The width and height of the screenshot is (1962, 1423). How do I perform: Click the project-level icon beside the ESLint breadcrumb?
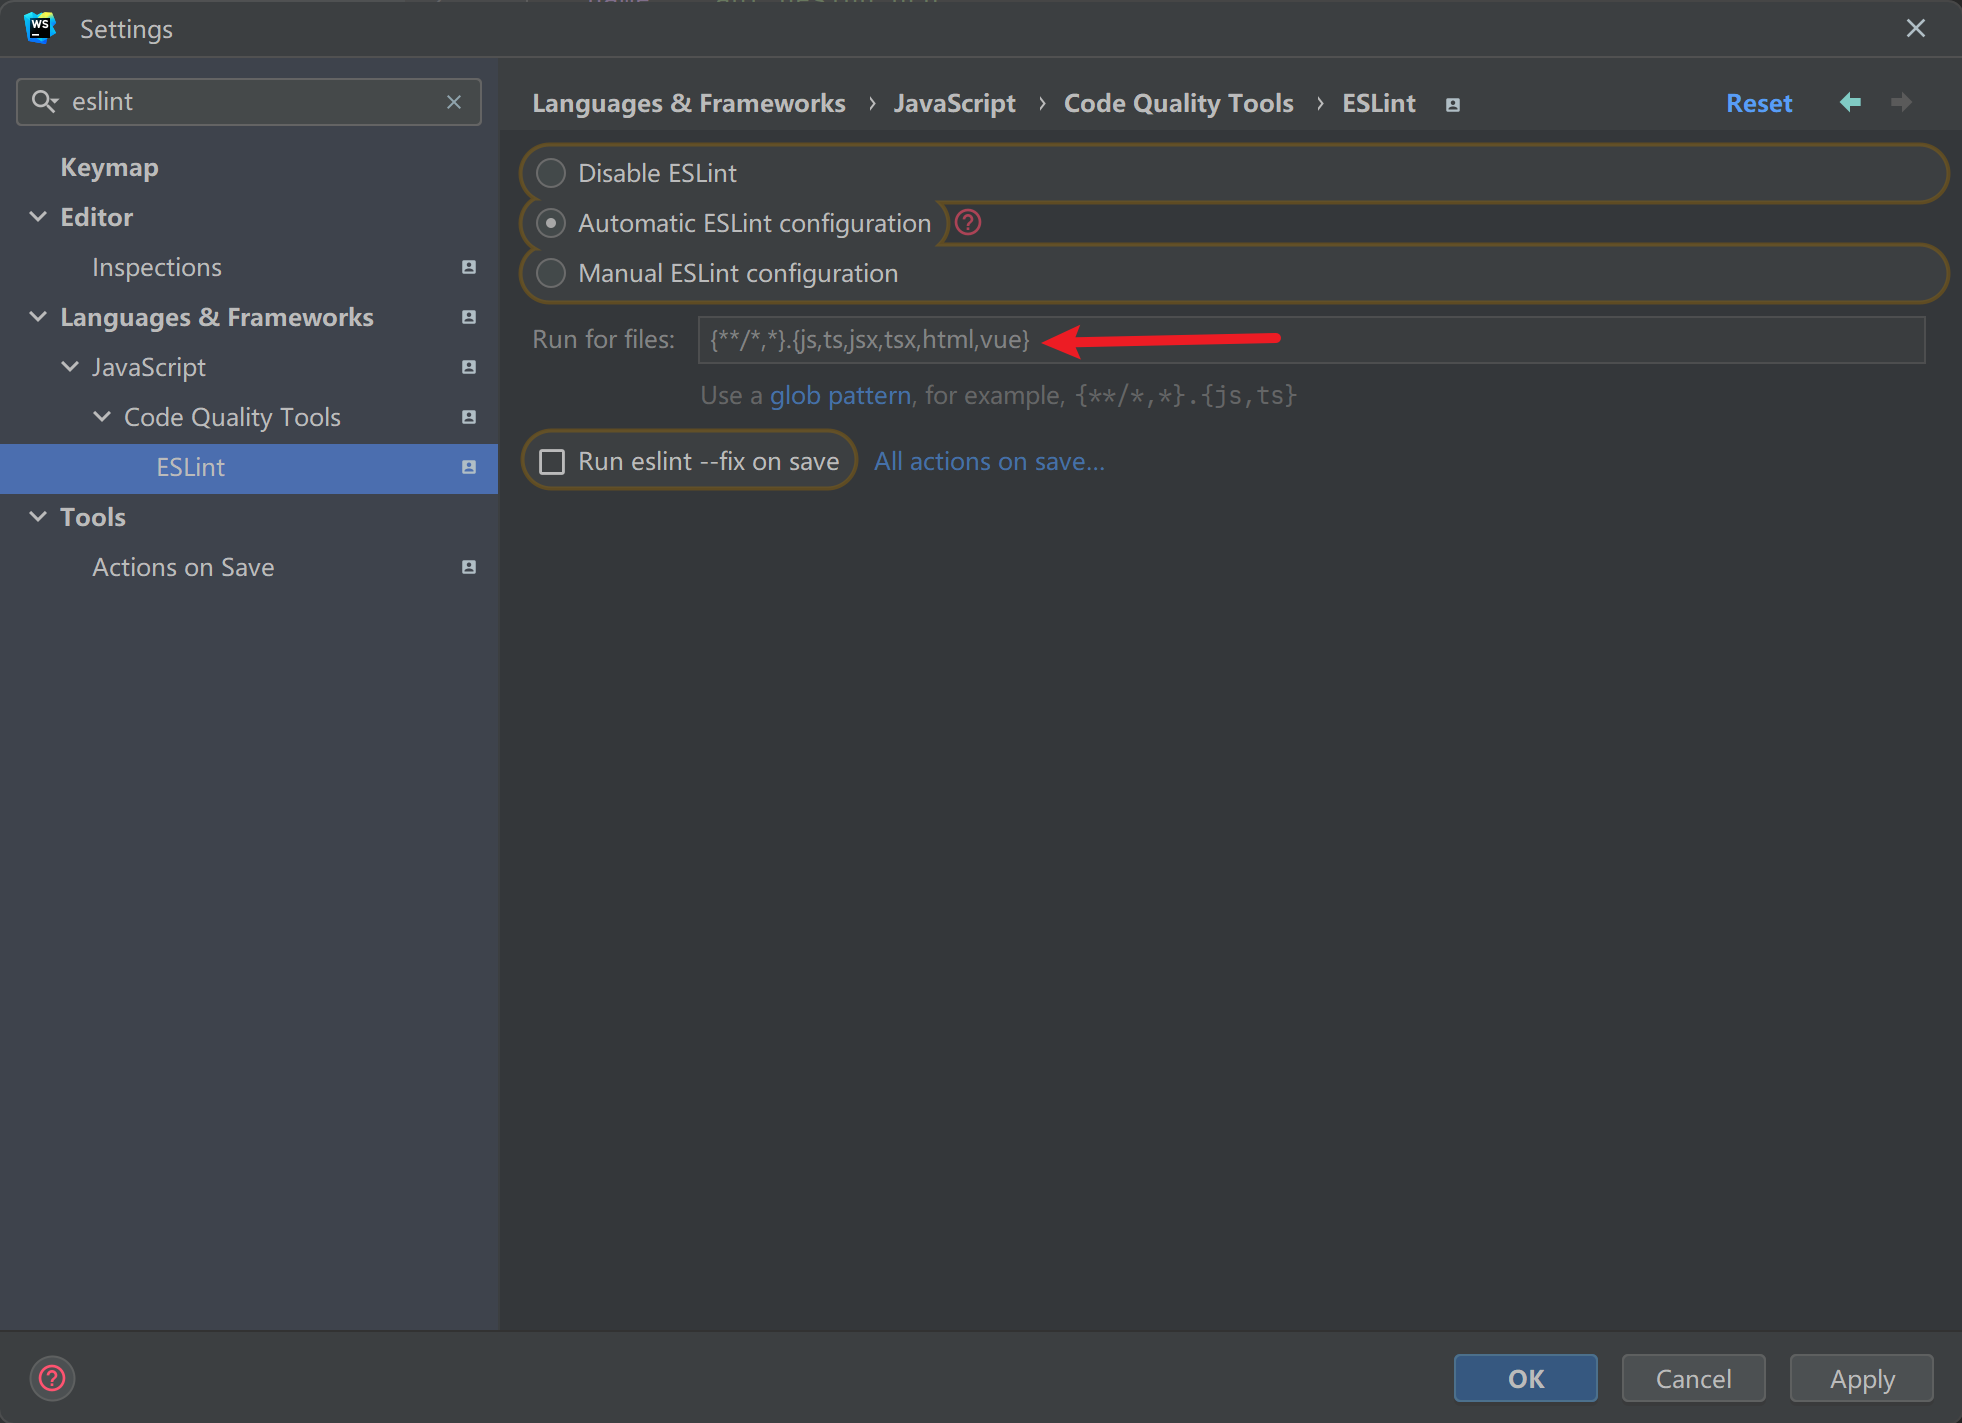click(1453, 104)
